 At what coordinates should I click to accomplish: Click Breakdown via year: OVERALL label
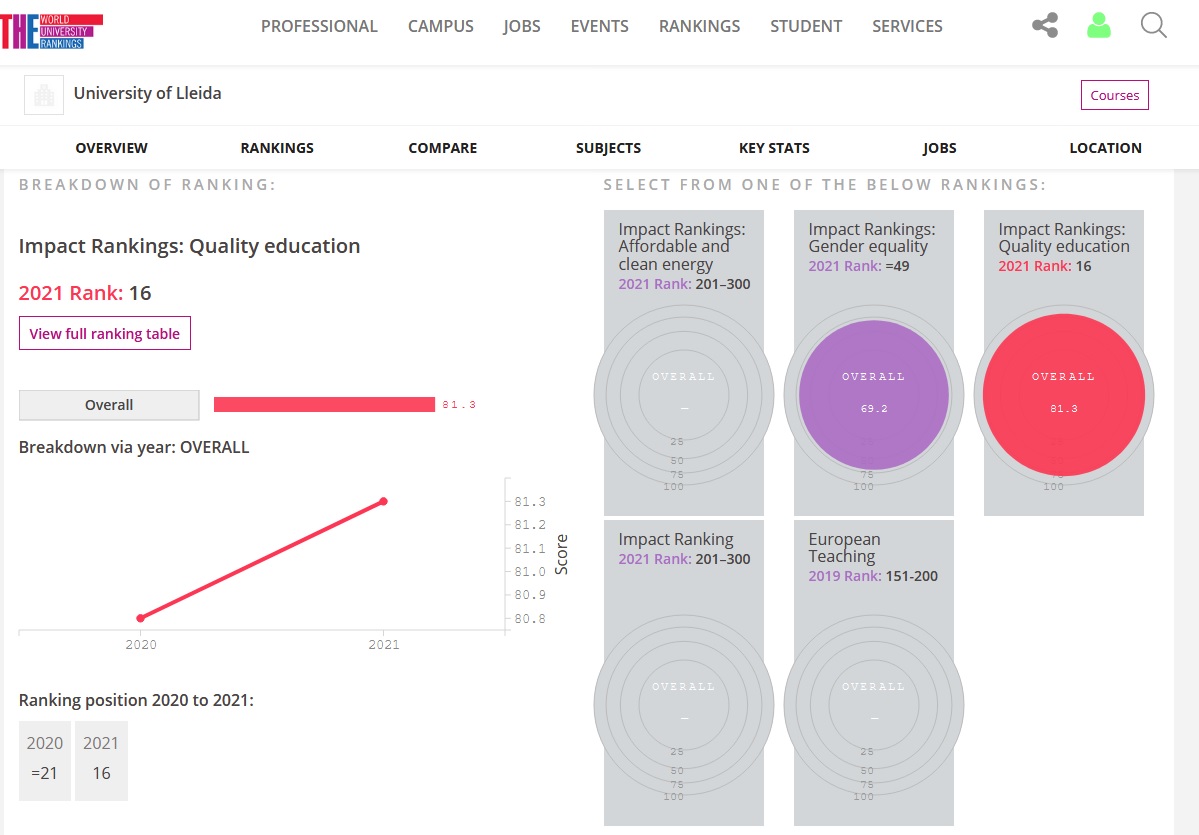click(134, 447)
